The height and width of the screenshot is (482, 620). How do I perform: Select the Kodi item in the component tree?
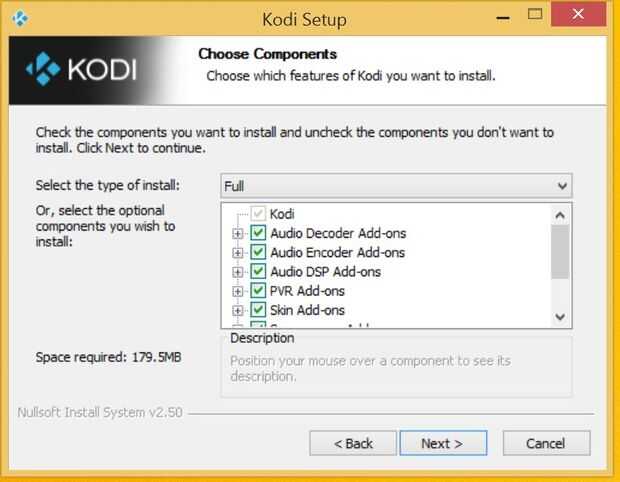pos(282,214)
